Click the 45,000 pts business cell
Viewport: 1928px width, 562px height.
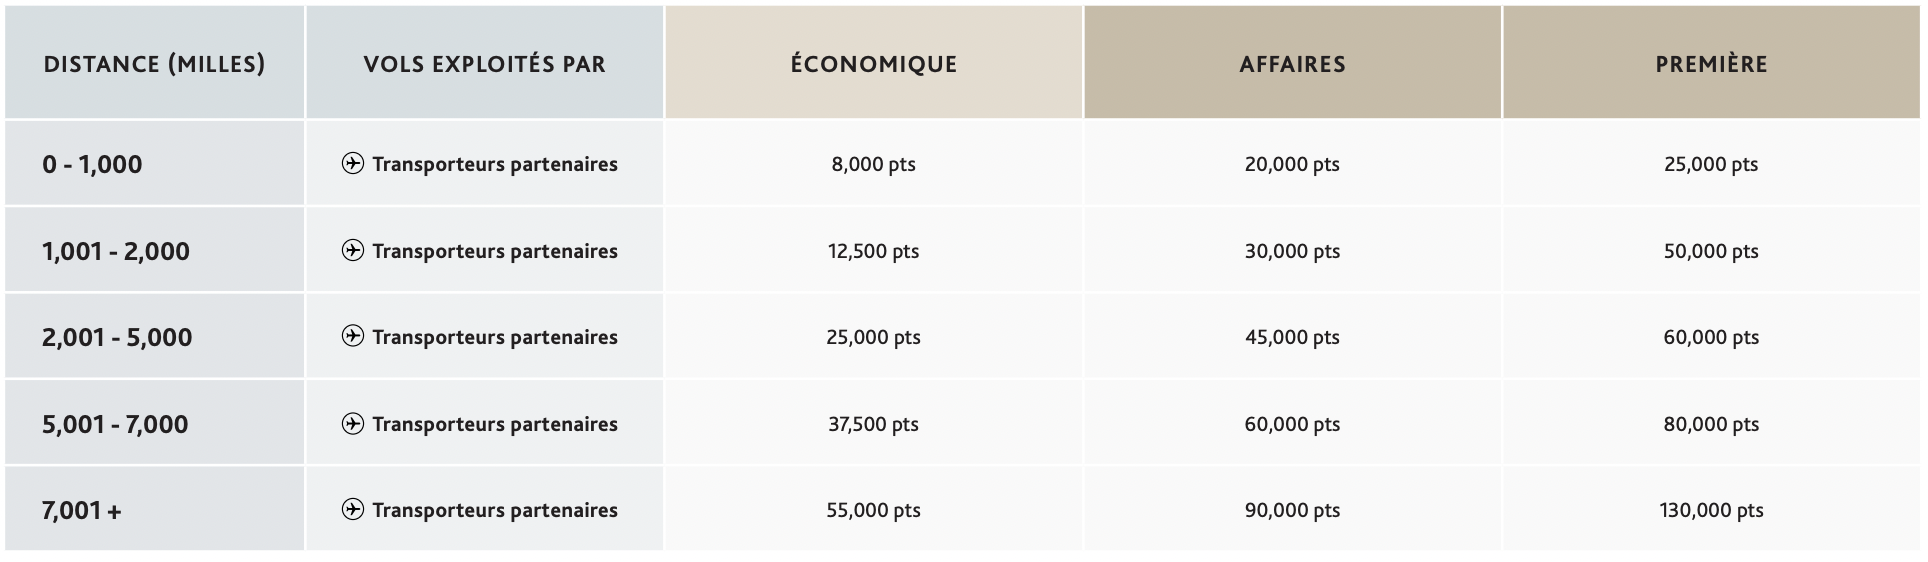point(1292,337)
